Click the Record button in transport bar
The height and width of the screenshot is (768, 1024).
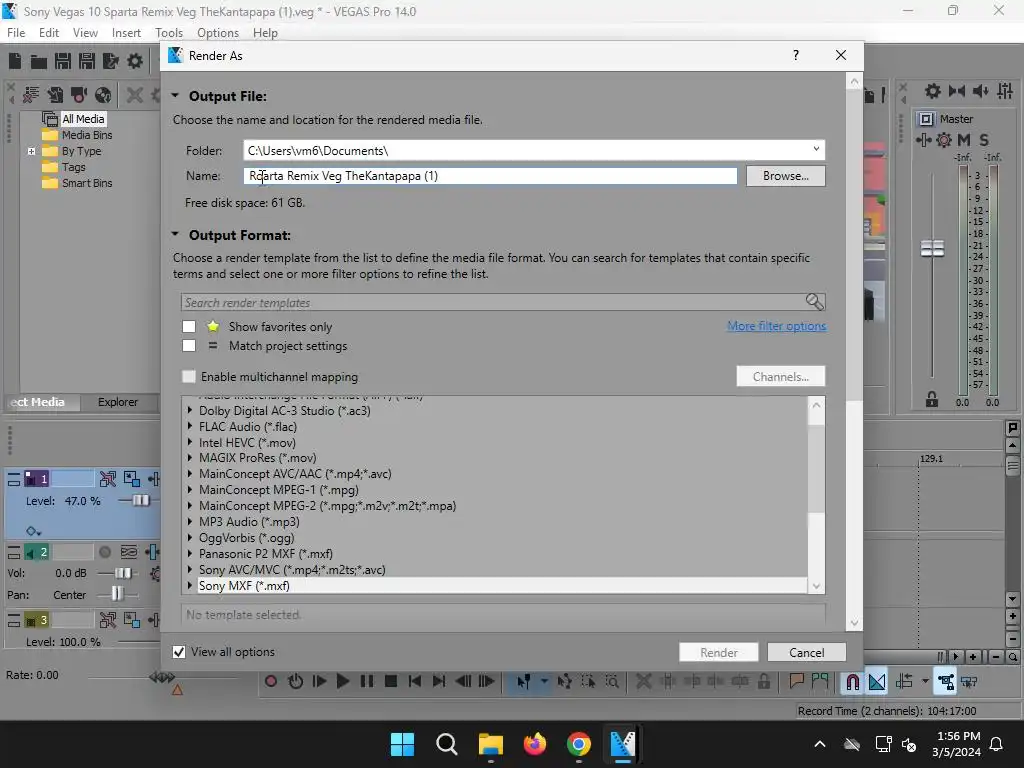(270, 681)
